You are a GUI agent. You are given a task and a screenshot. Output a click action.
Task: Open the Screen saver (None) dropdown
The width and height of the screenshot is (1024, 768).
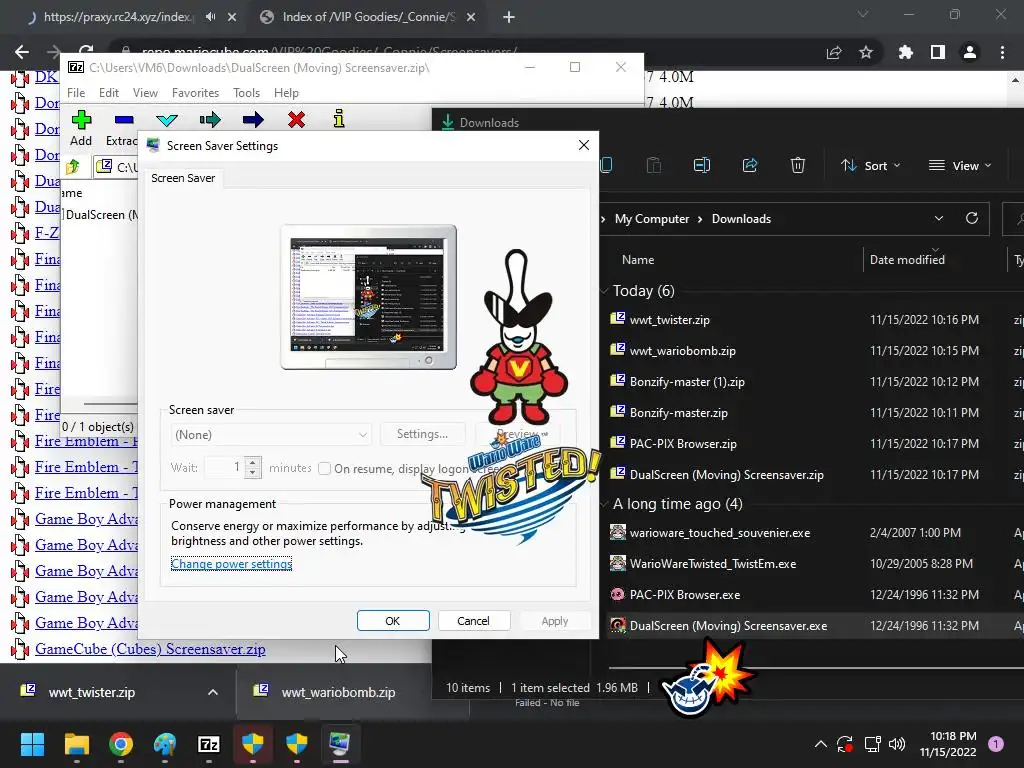coord(271,434)
